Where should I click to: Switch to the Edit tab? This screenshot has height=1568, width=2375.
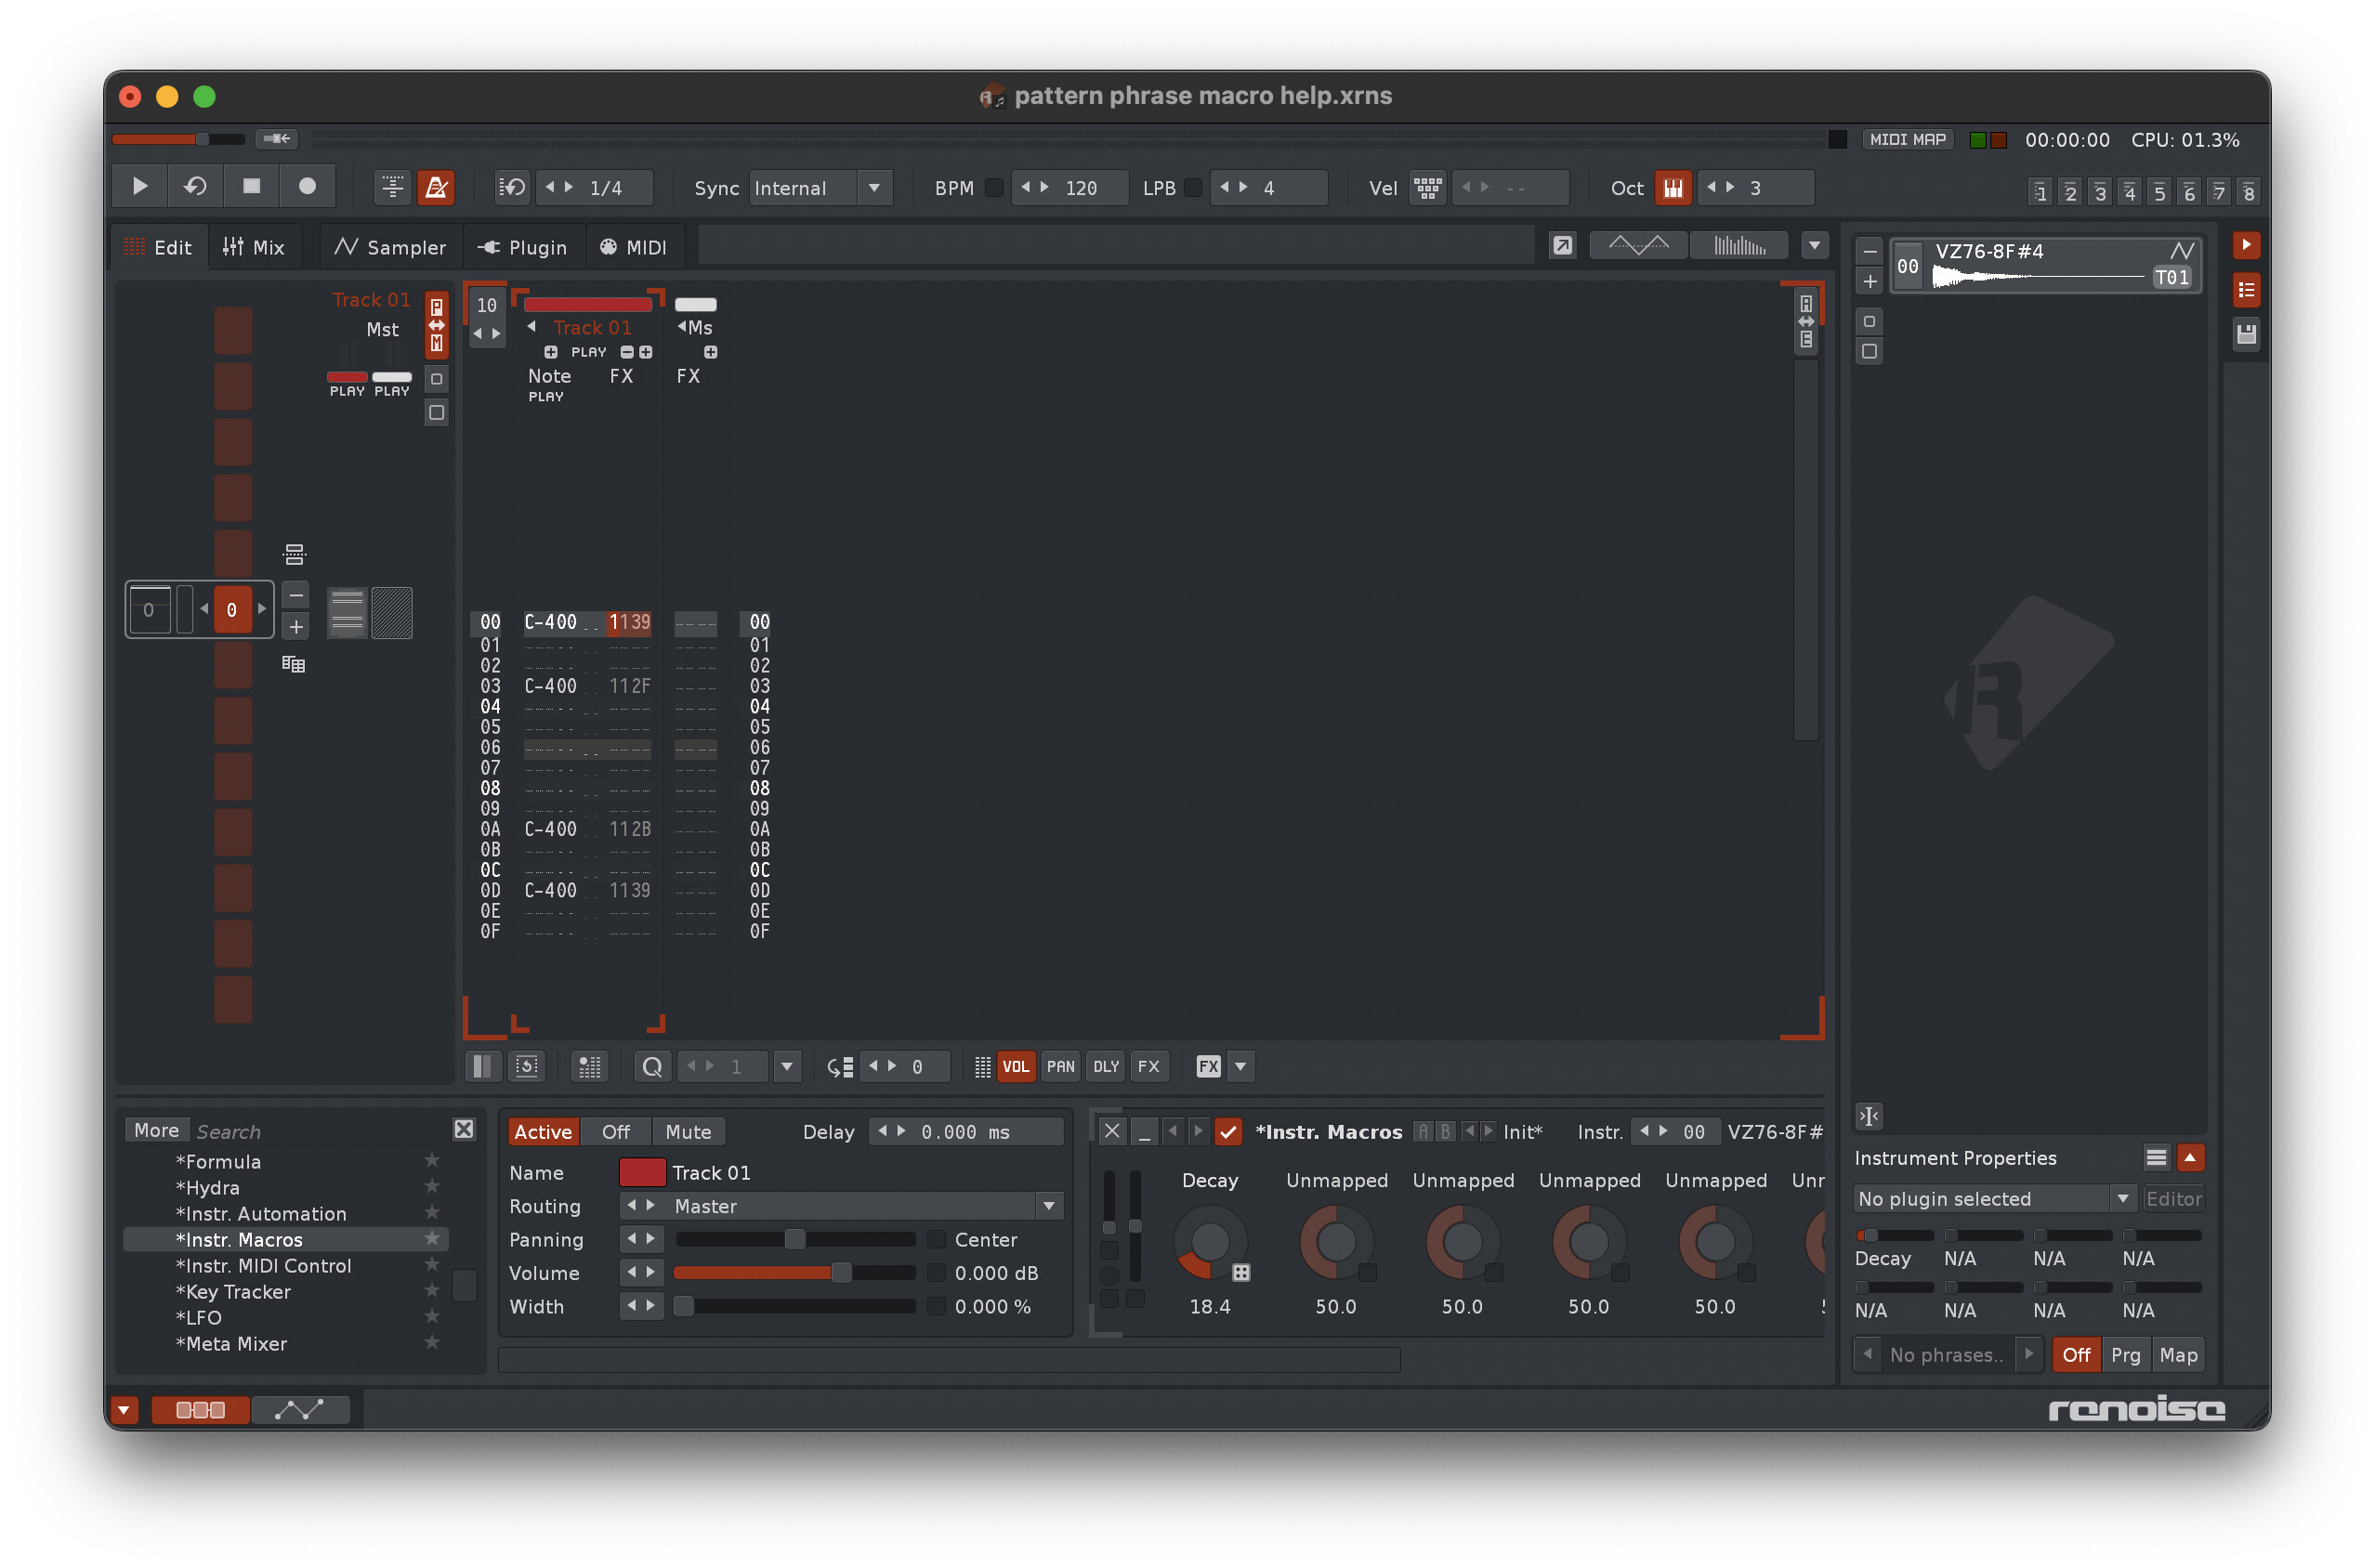(159, 247)
